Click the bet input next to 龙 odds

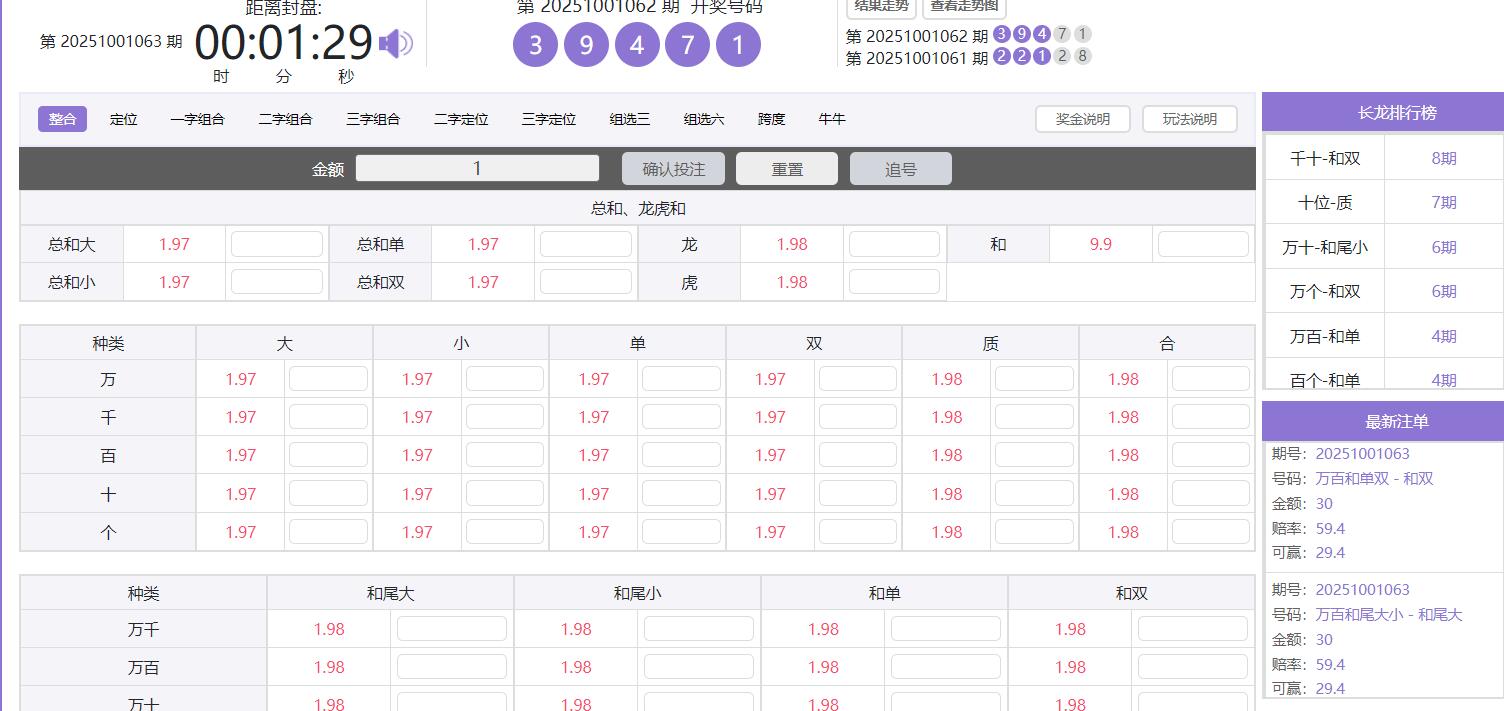pos(894,243)
